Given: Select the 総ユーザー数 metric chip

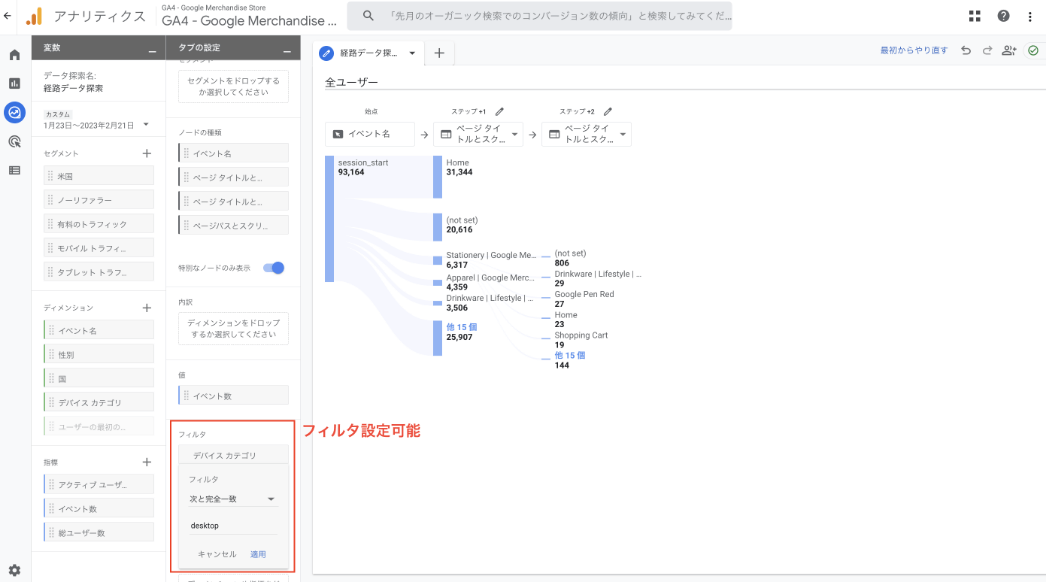Looking at the screenshot, I should pos(99,533).
